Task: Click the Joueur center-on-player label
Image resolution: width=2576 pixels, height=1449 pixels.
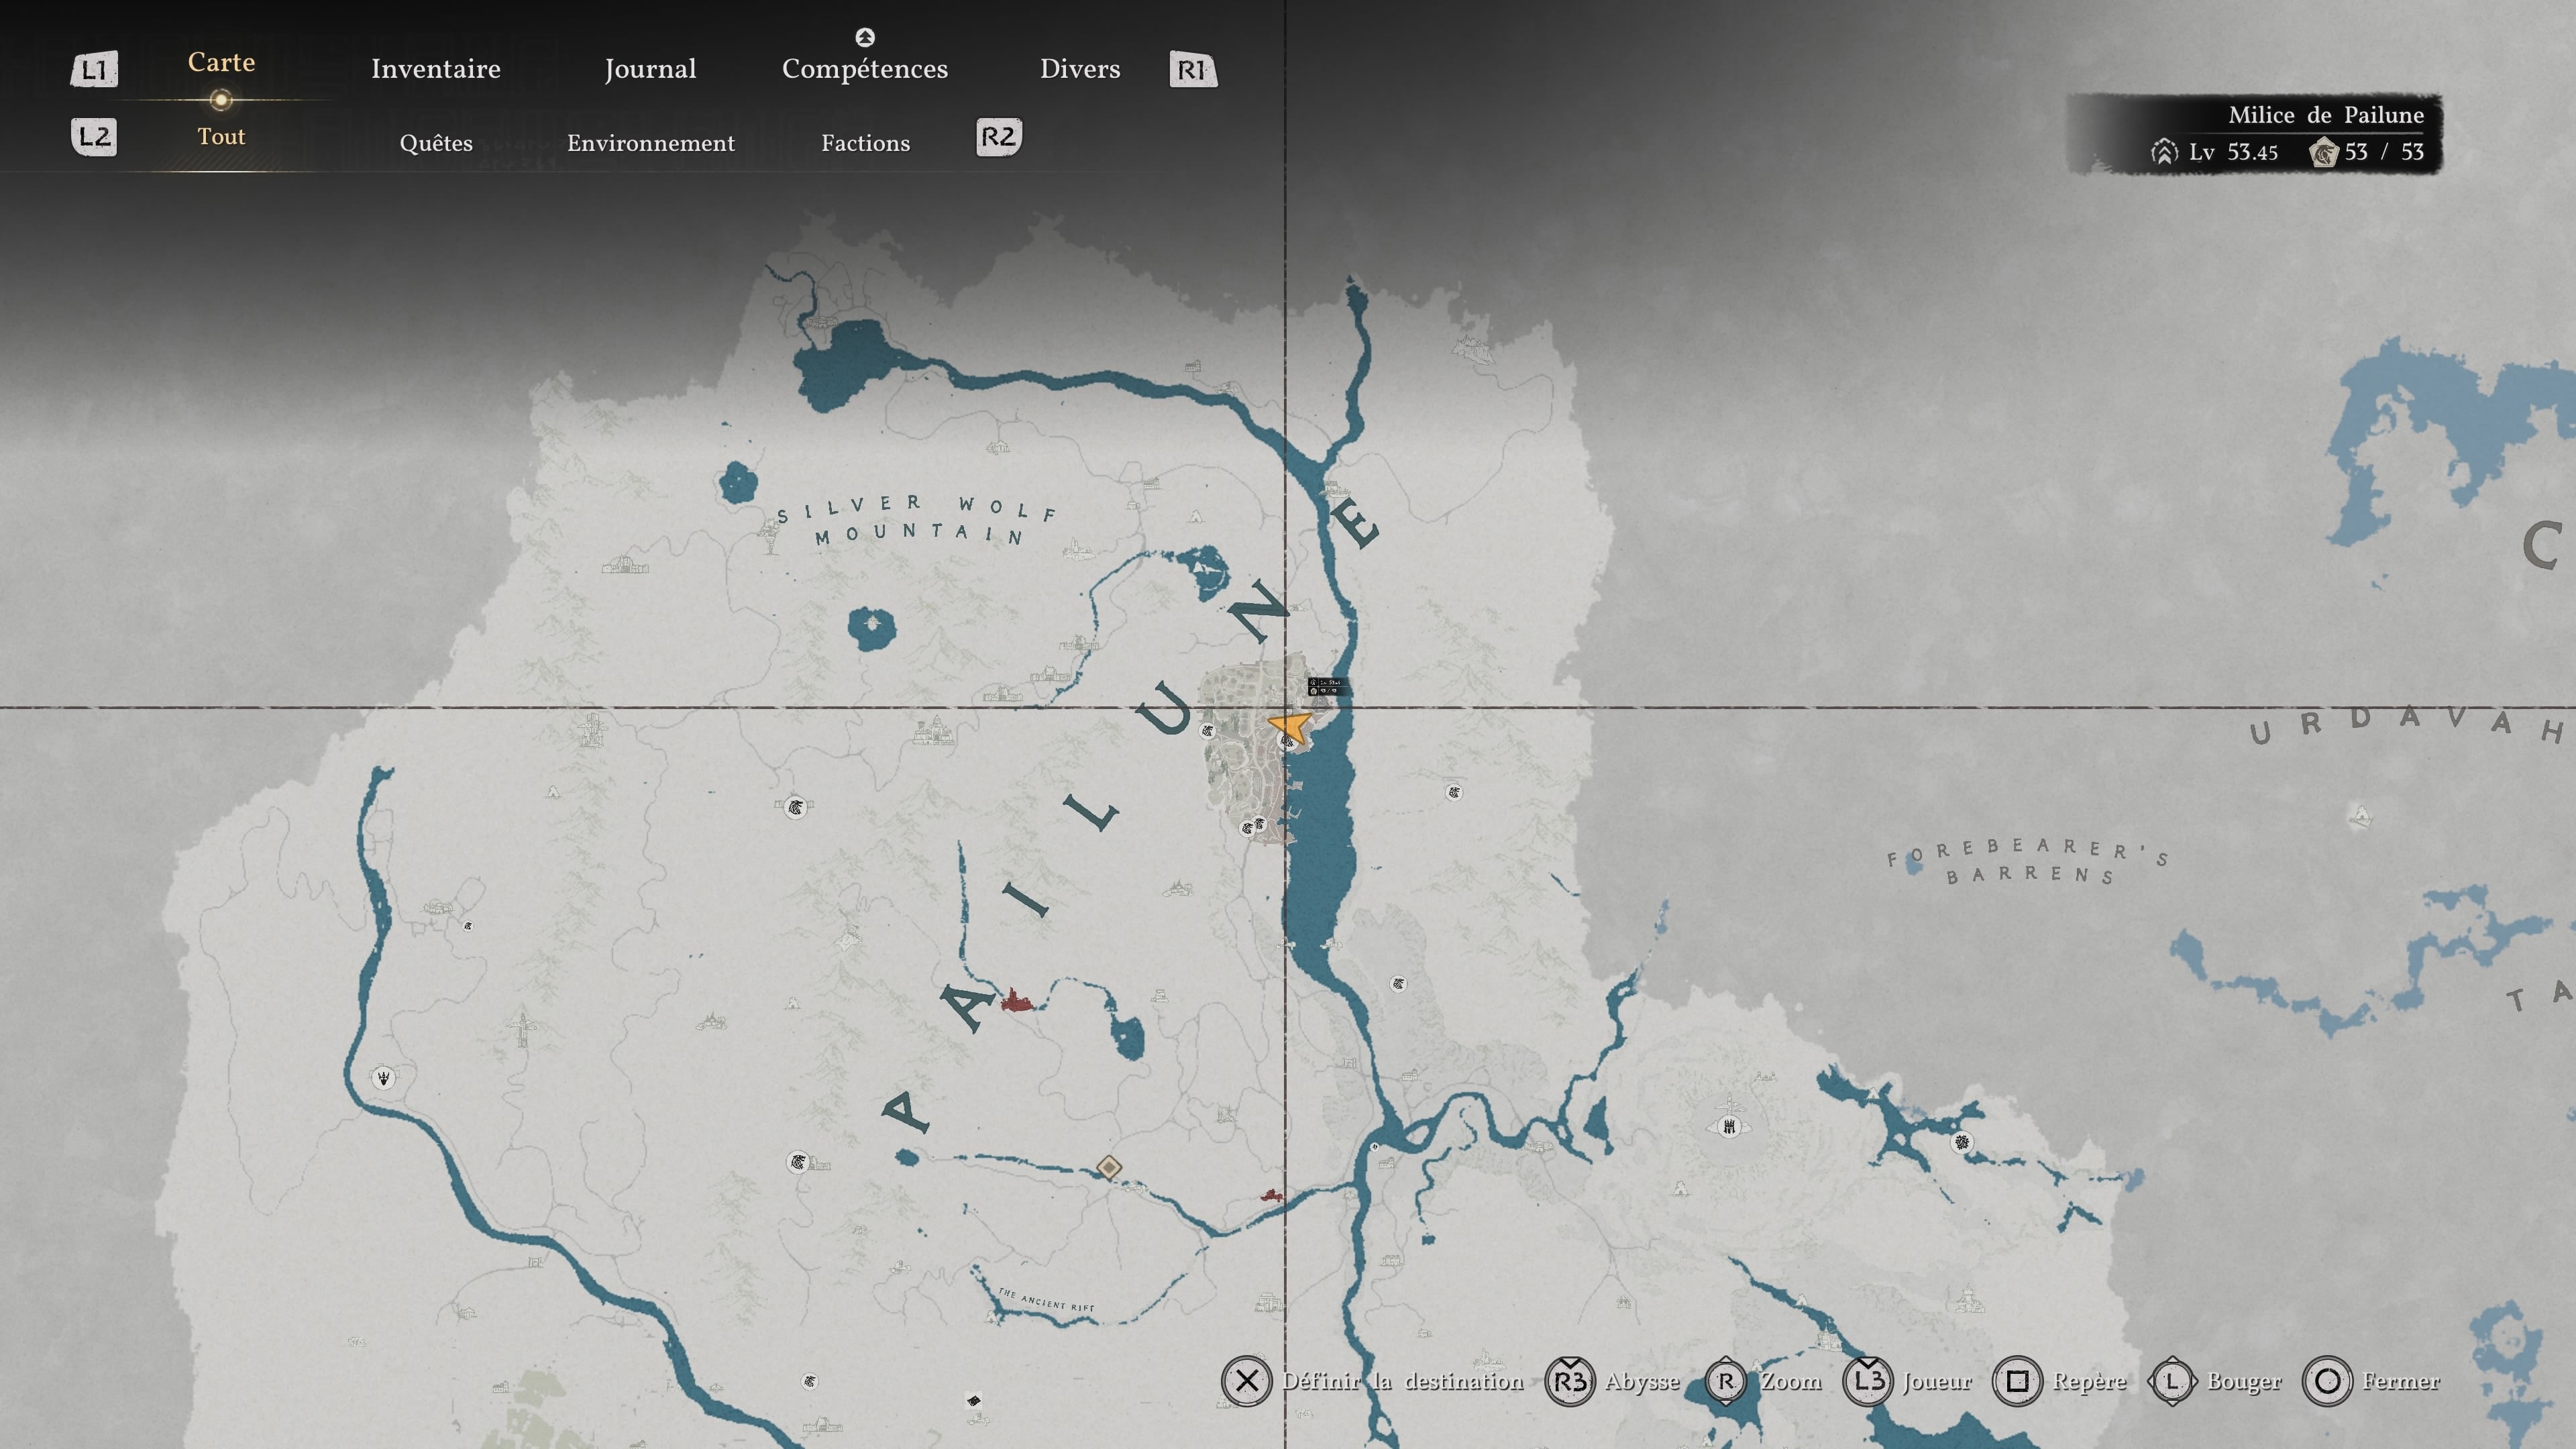Action: tap(1937, 1381)
